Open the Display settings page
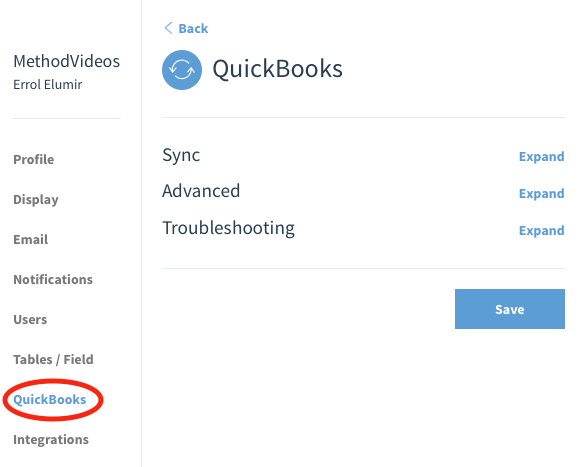Image resolution: width=581 pixels, height=467 pixels. tap(36, 200)
